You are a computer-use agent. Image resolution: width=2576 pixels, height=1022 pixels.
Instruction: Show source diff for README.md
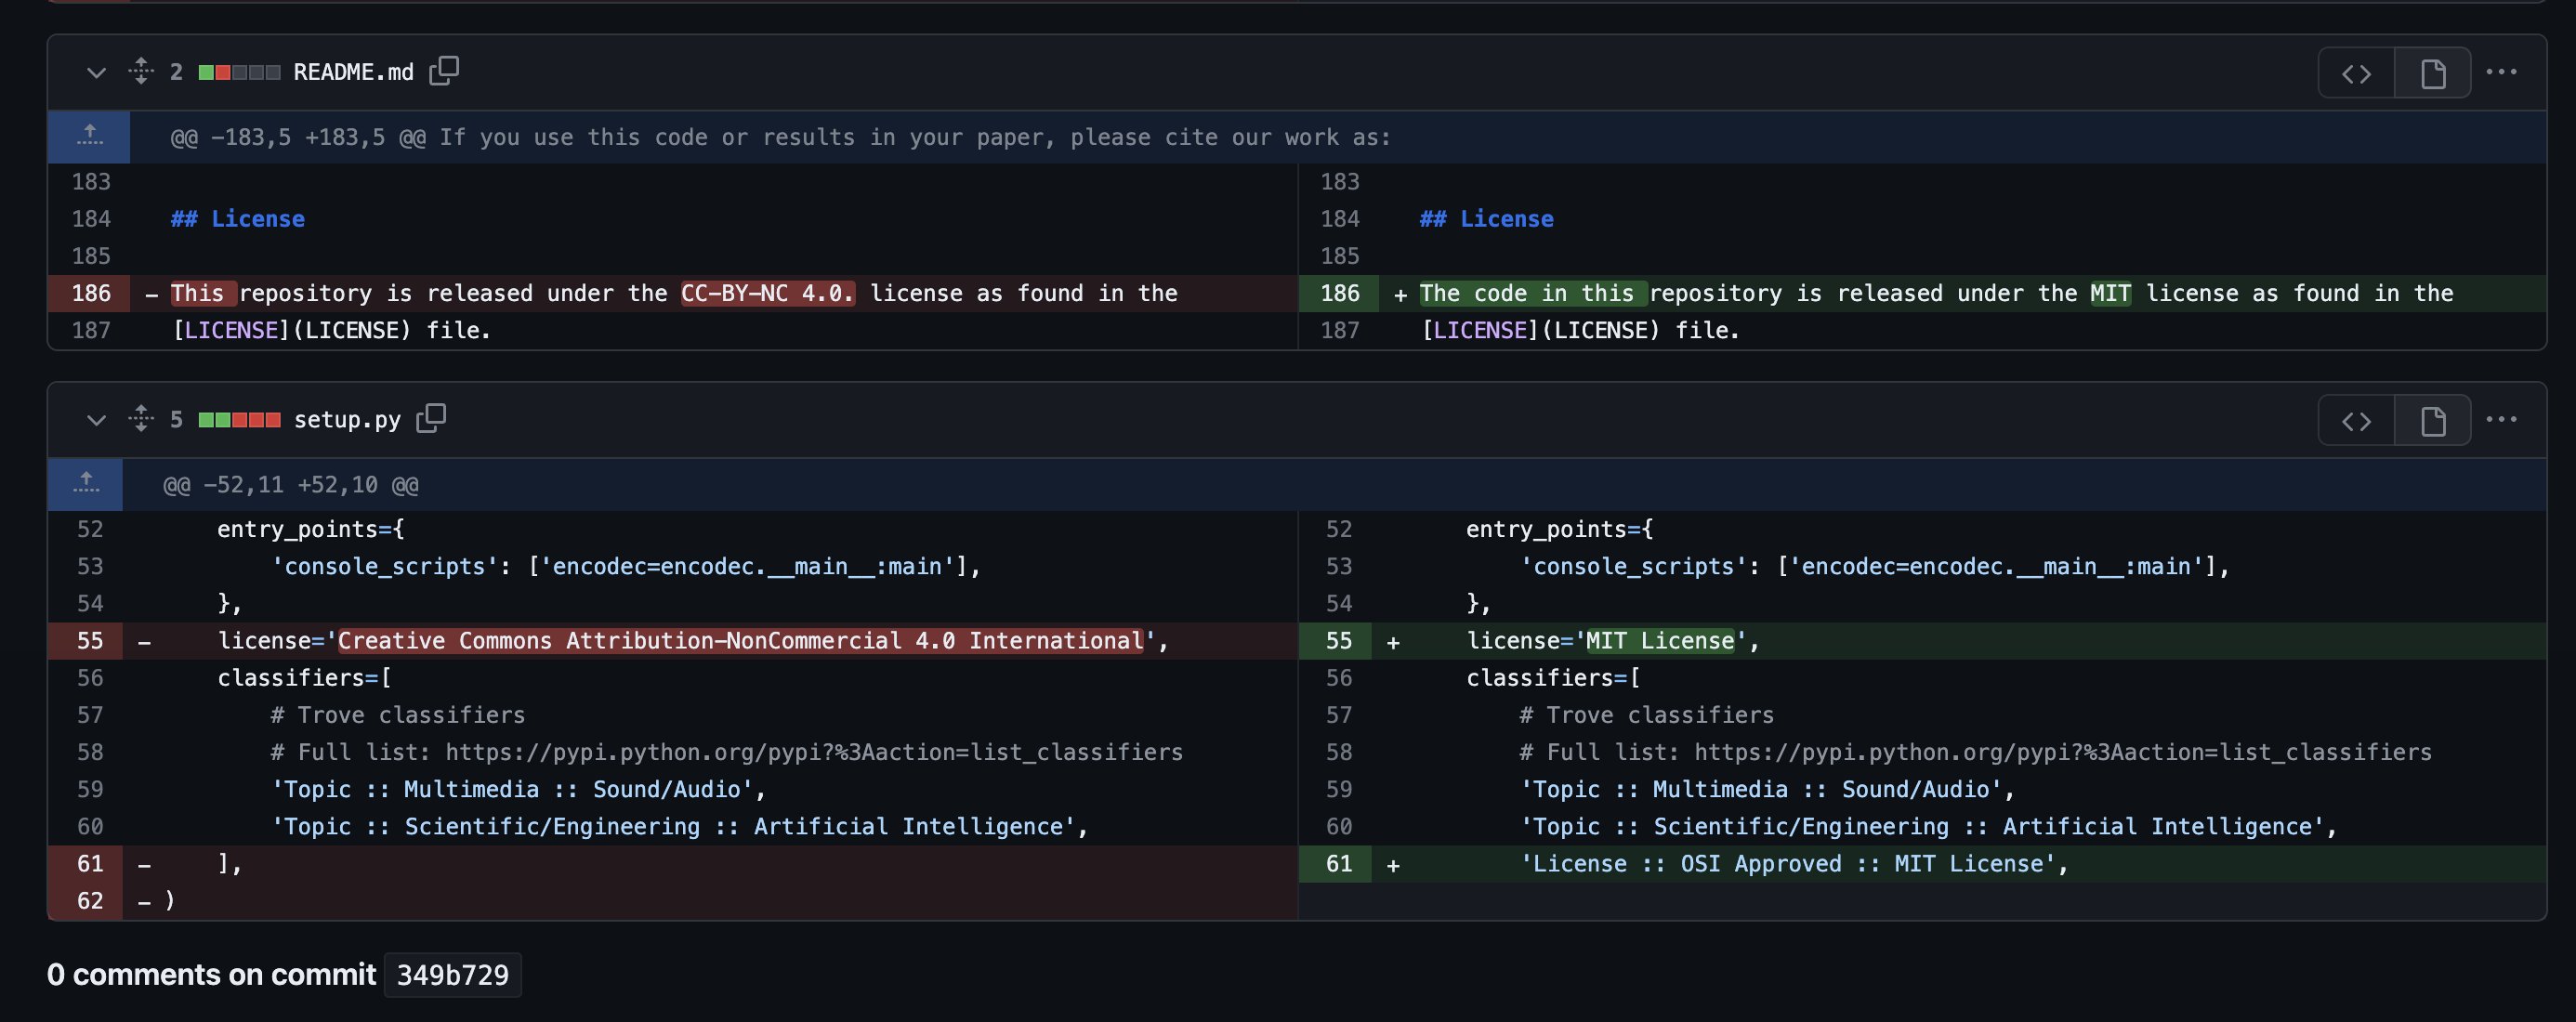[x=2356, y=73]
